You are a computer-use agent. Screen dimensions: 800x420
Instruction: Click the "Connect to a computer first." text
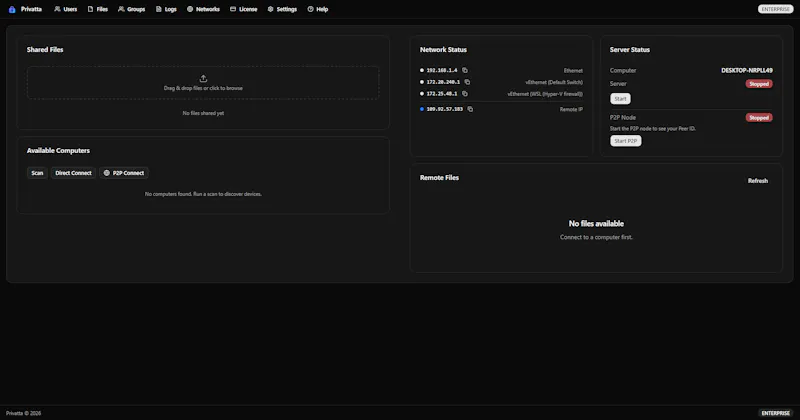coord(596,237)
